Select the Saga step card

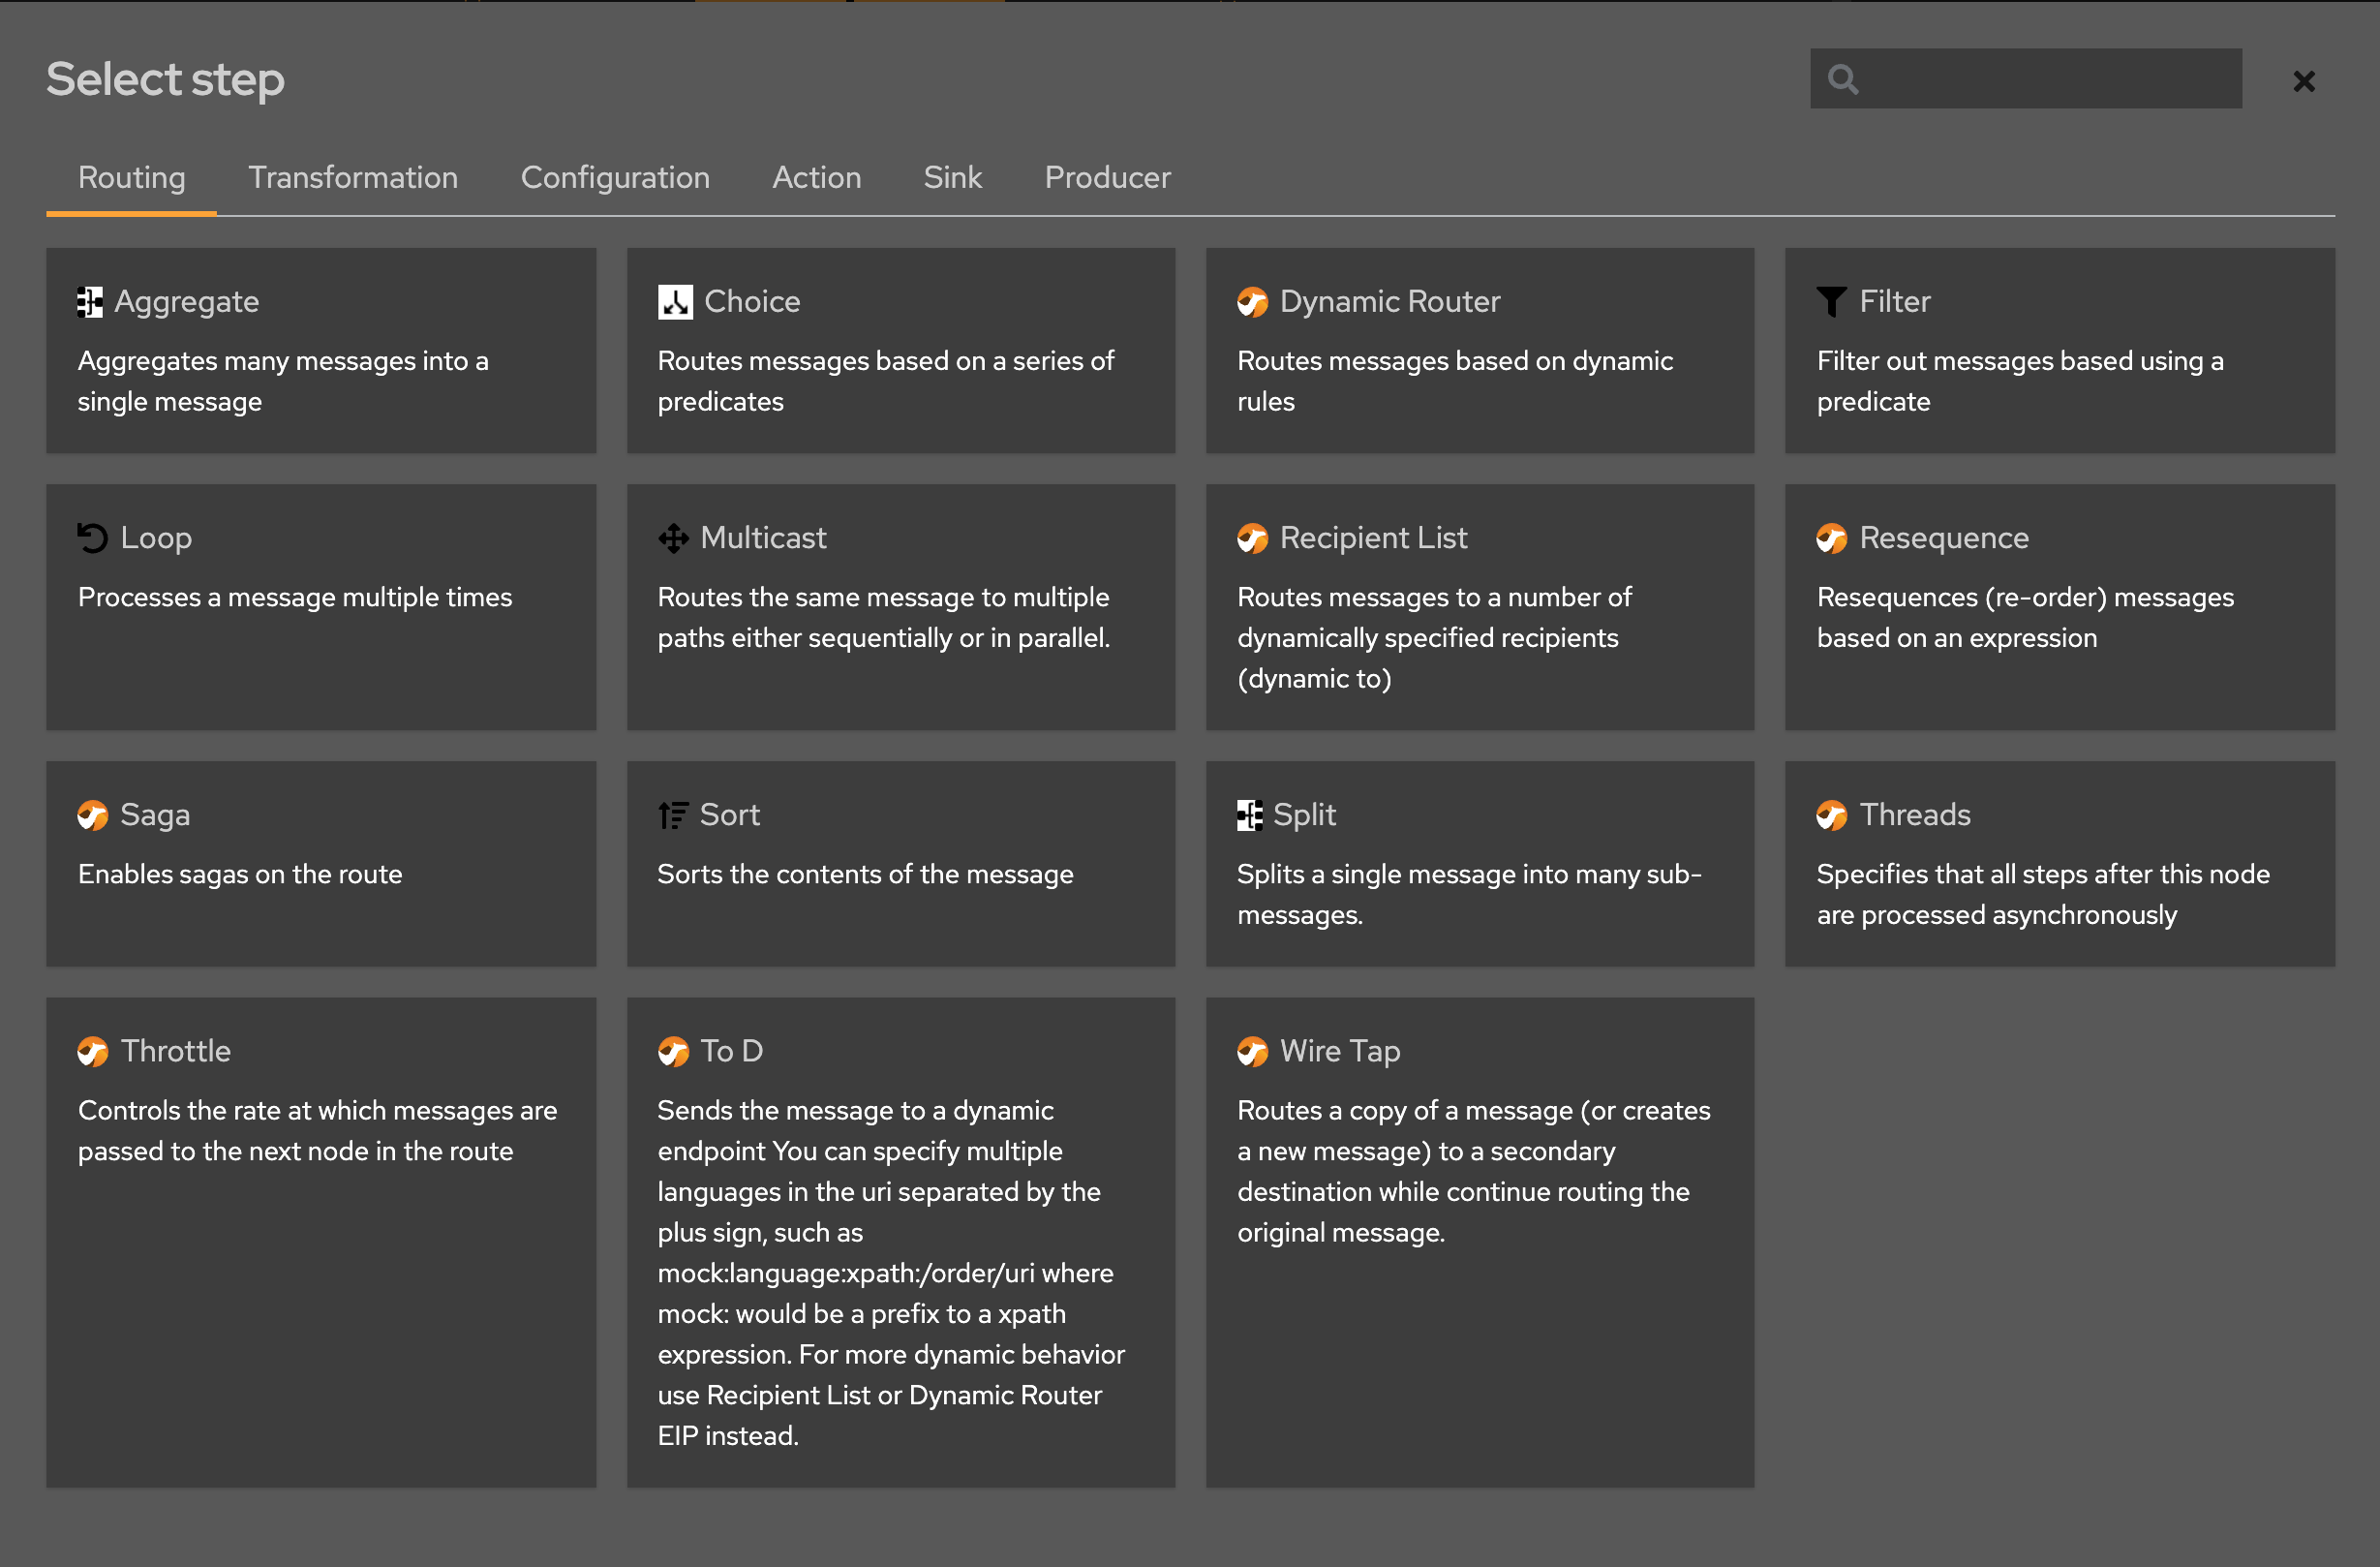321,864
